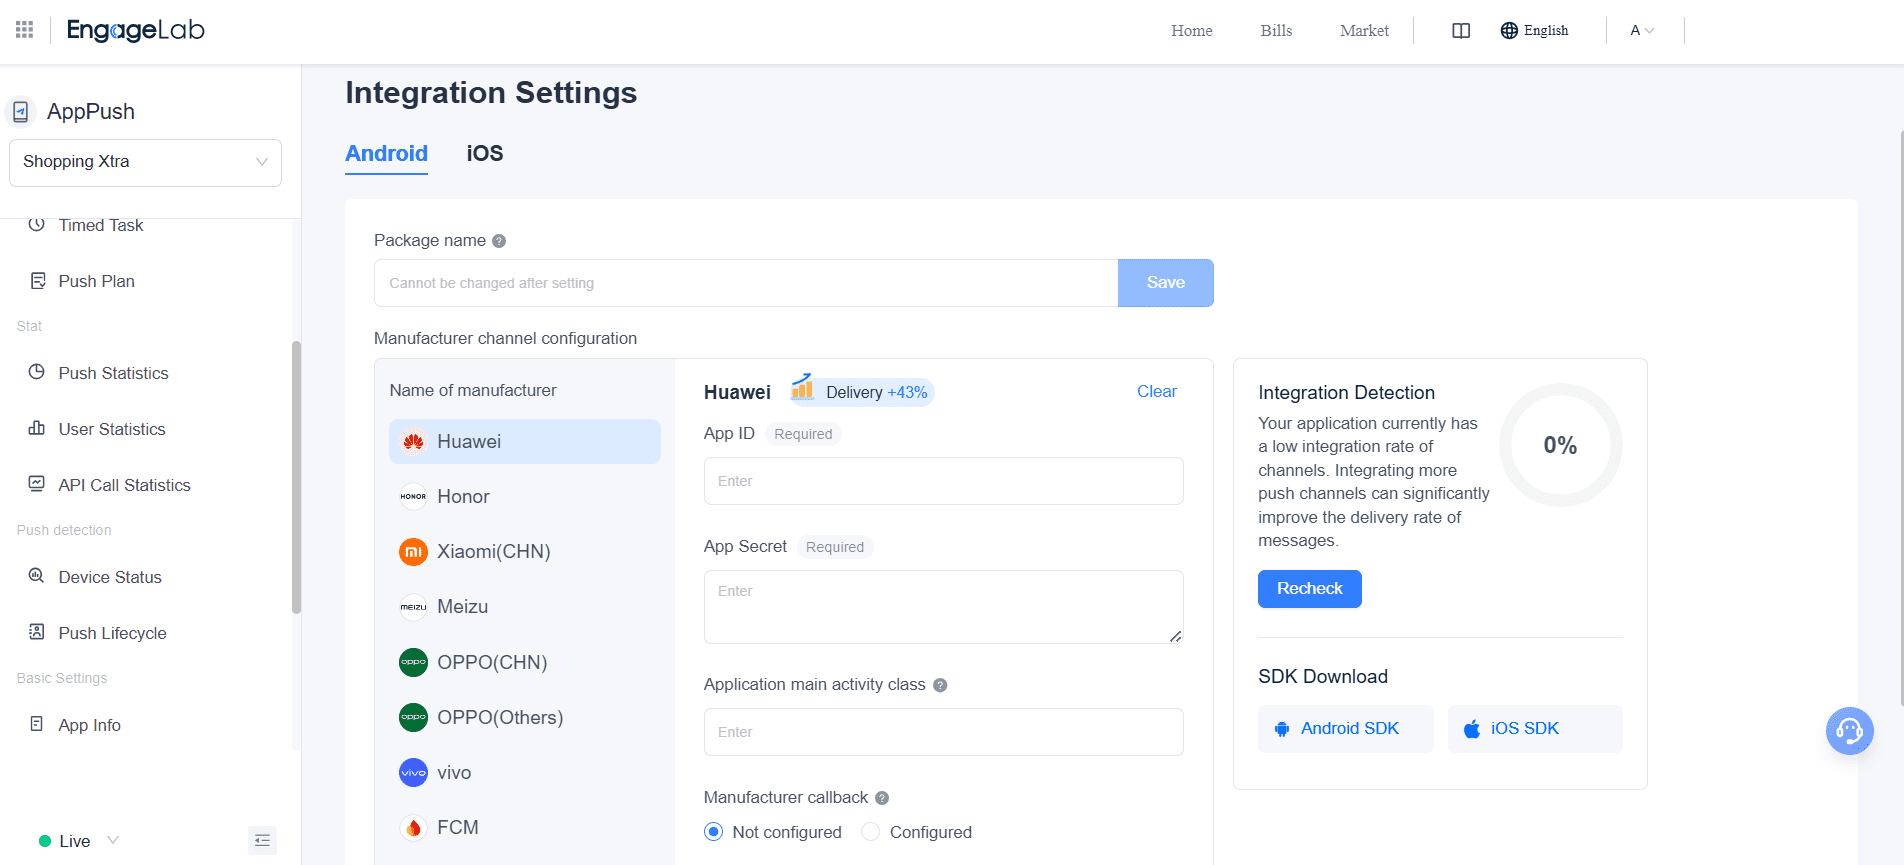1904x865 pixels.
Task: Click the OPPO(CHN) logo icon
Action: pyautogui.click(x=413, y=662)
